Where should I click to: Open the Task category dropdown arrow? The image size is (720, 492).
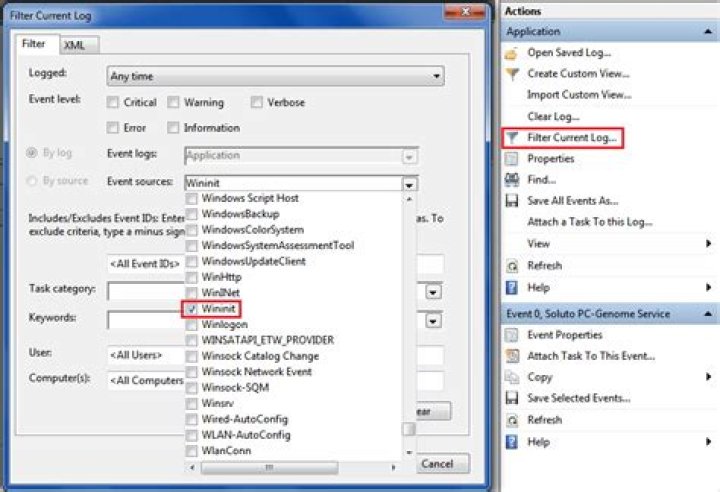click(433, 292)
